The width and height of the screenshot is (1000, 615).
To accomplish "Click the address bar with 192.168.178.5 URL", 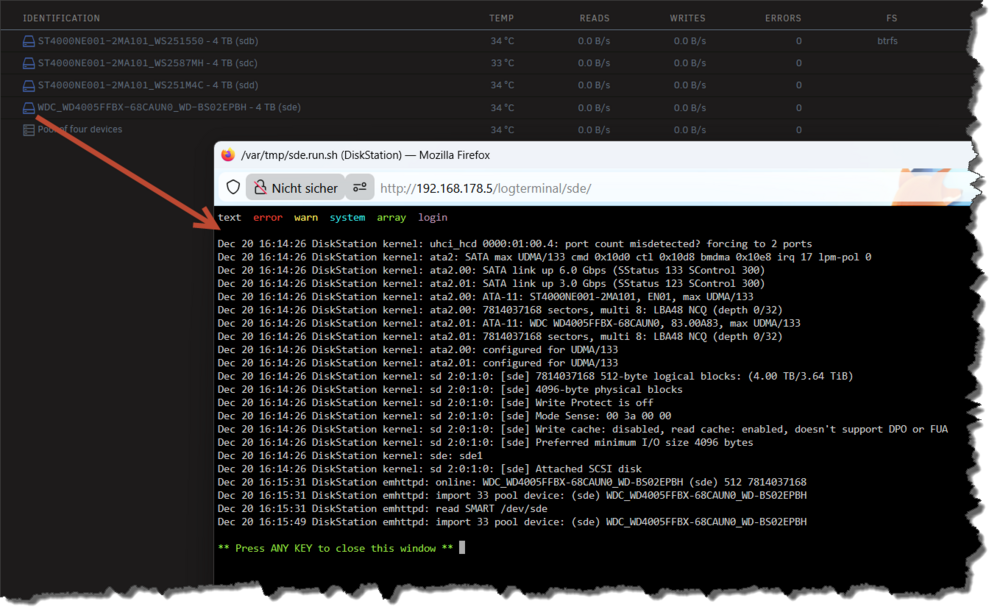I will (485, 188).
